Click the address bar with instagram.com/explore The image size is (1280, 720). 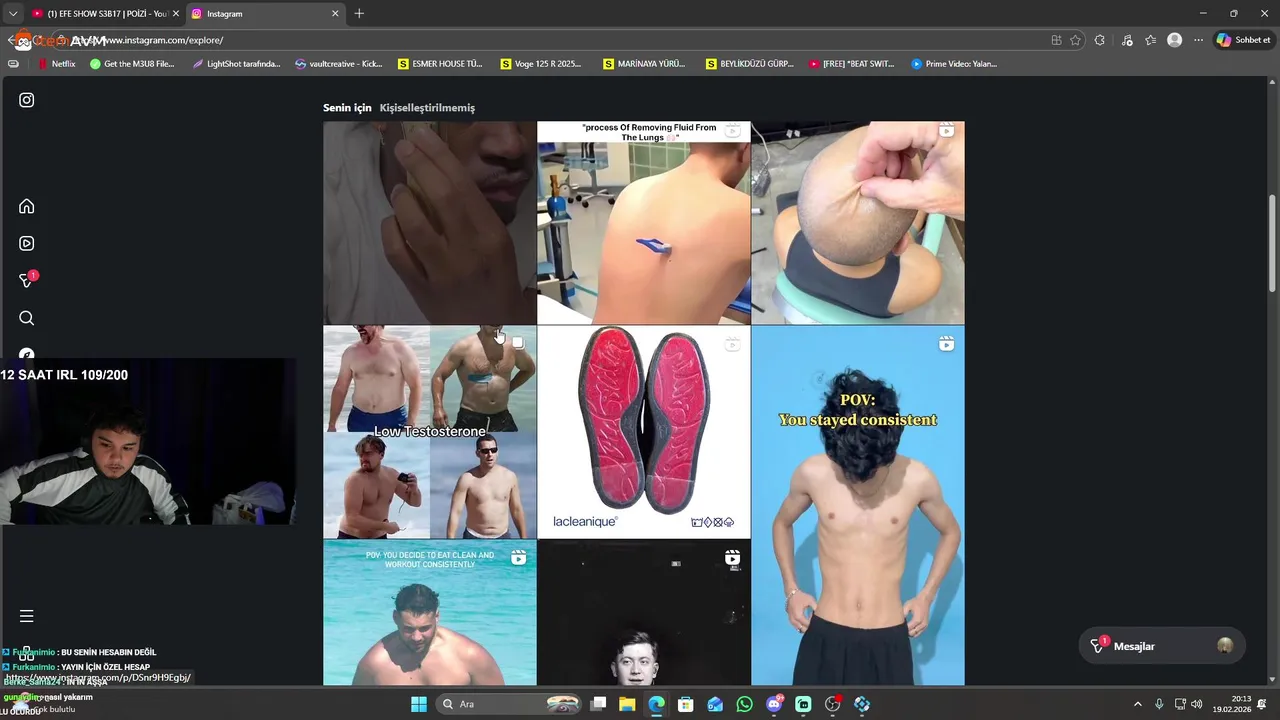(550, 40)
